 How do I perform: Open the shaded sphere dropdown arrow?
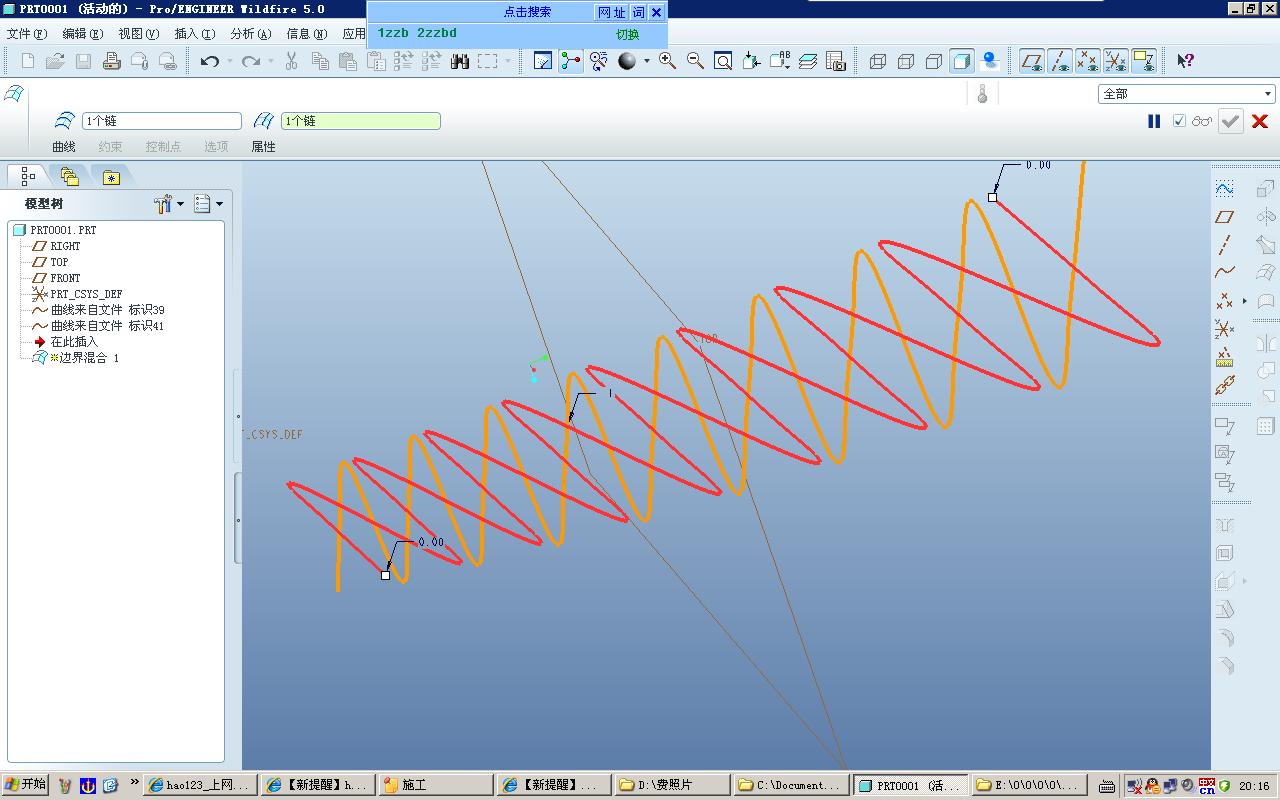[646, 61]
